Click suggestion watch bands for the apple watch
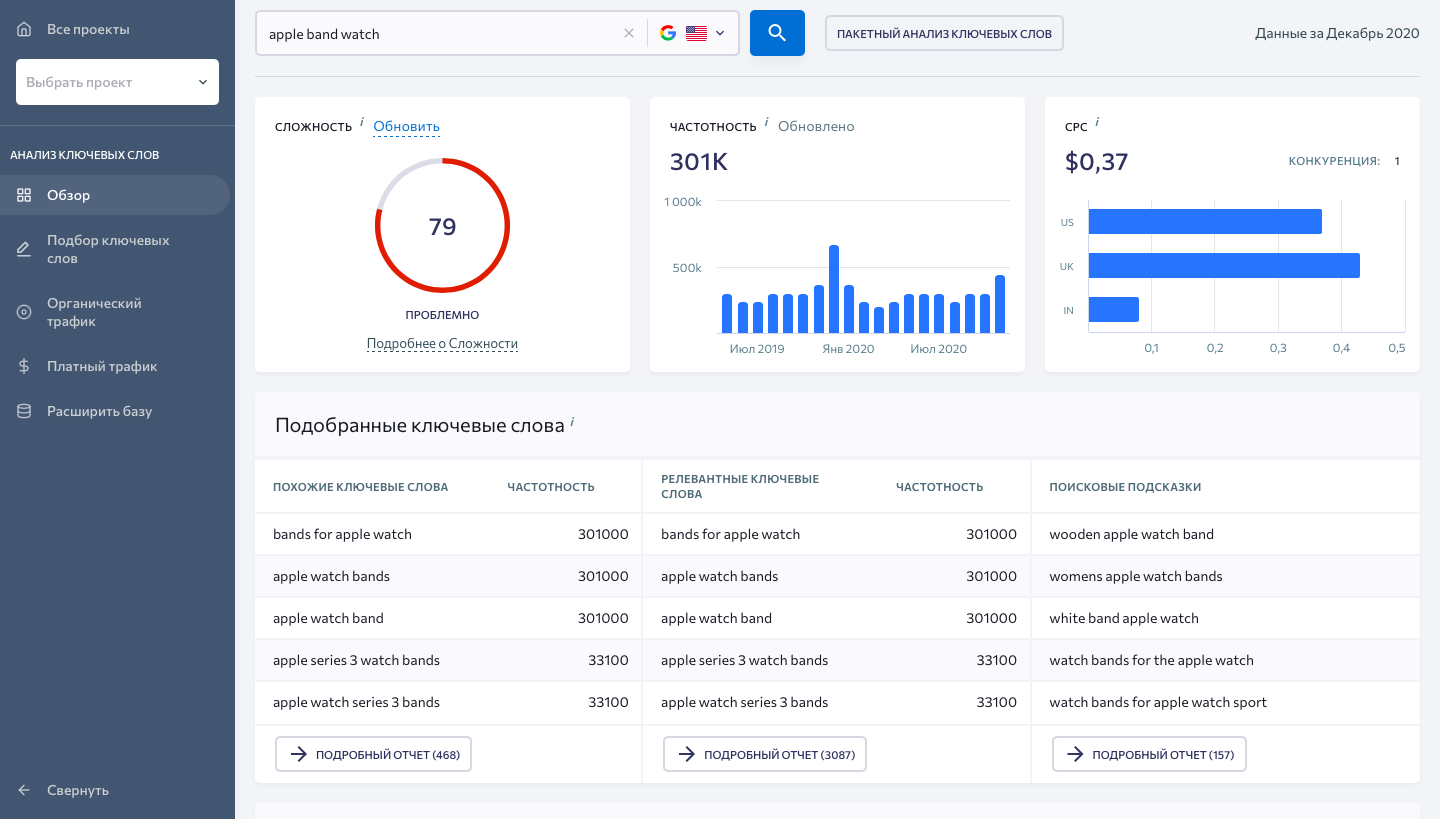 point(1151,660)
